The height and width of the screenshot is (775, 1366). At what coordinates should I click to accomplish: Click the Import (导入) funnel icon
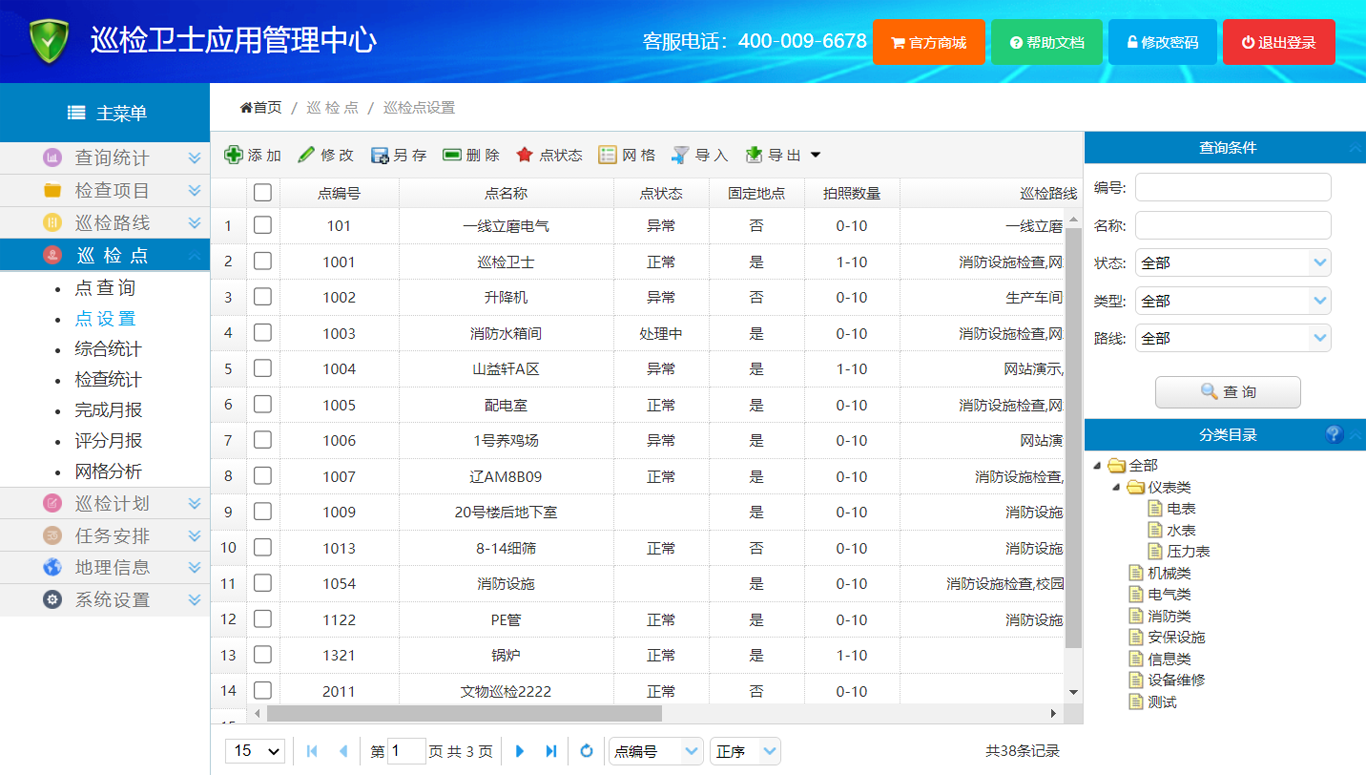click(x=681, y=155)
